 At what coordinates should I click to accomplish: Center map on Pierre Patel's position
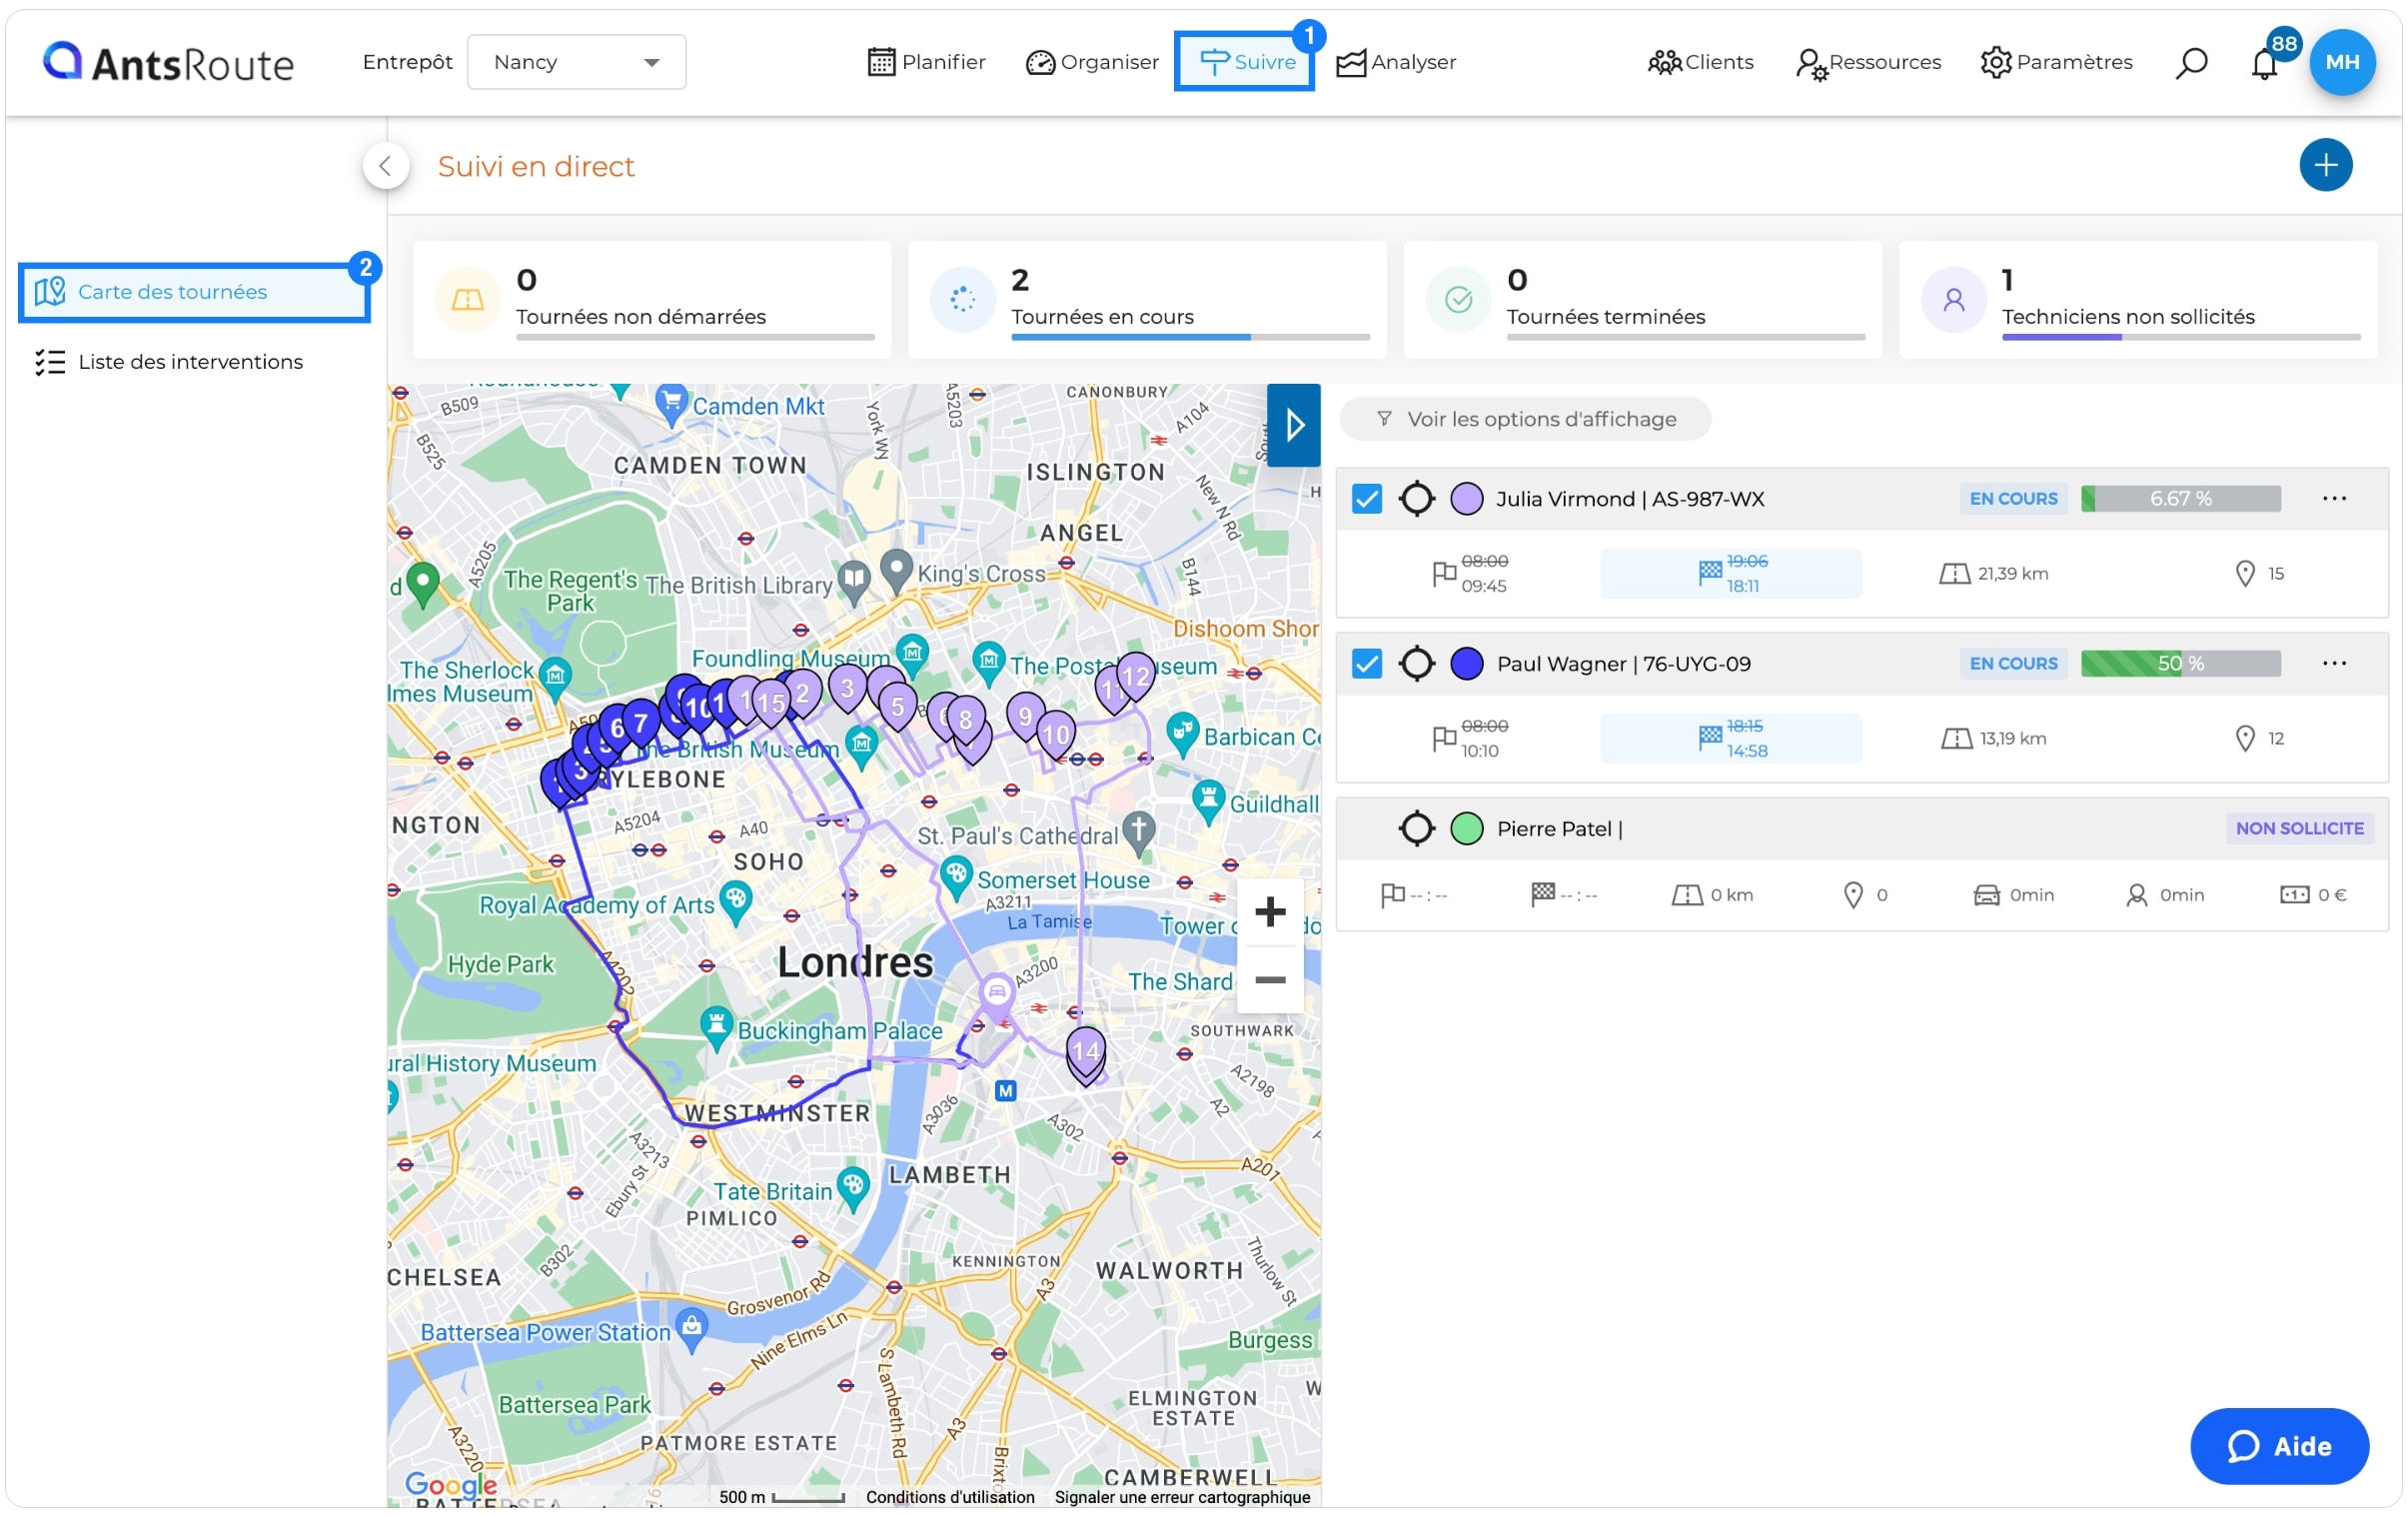pos(1416,828)
